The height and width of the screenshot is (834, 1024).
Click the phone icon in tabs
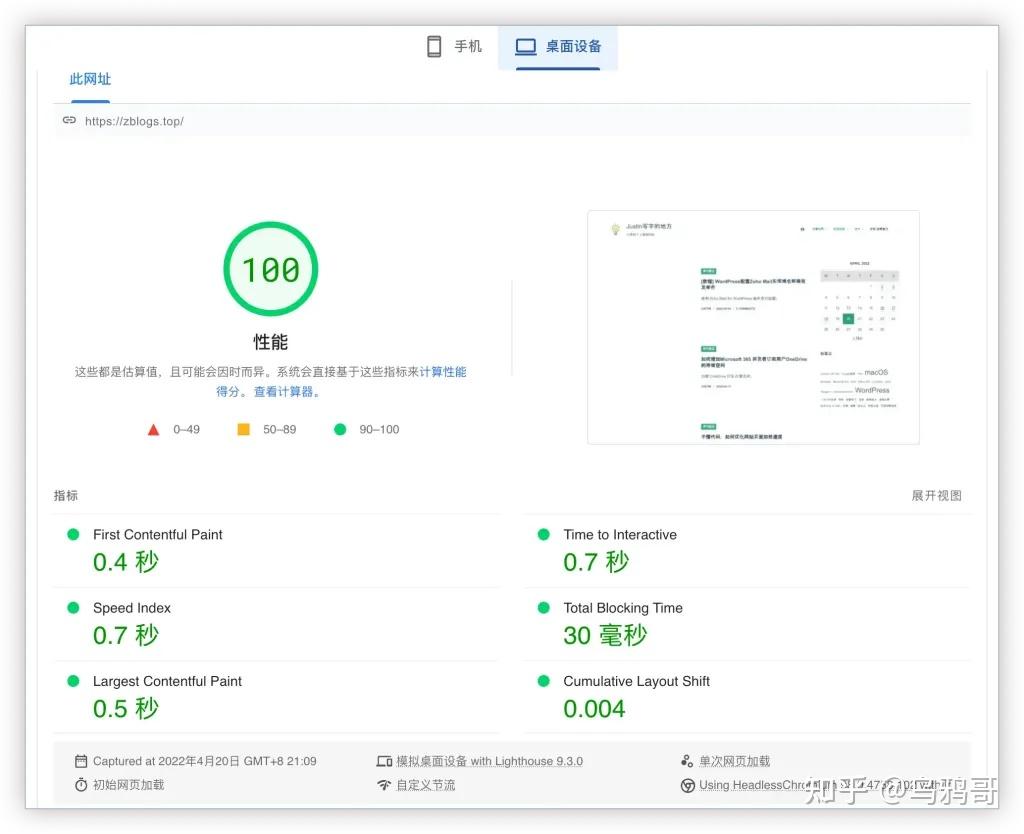point(434,46)
